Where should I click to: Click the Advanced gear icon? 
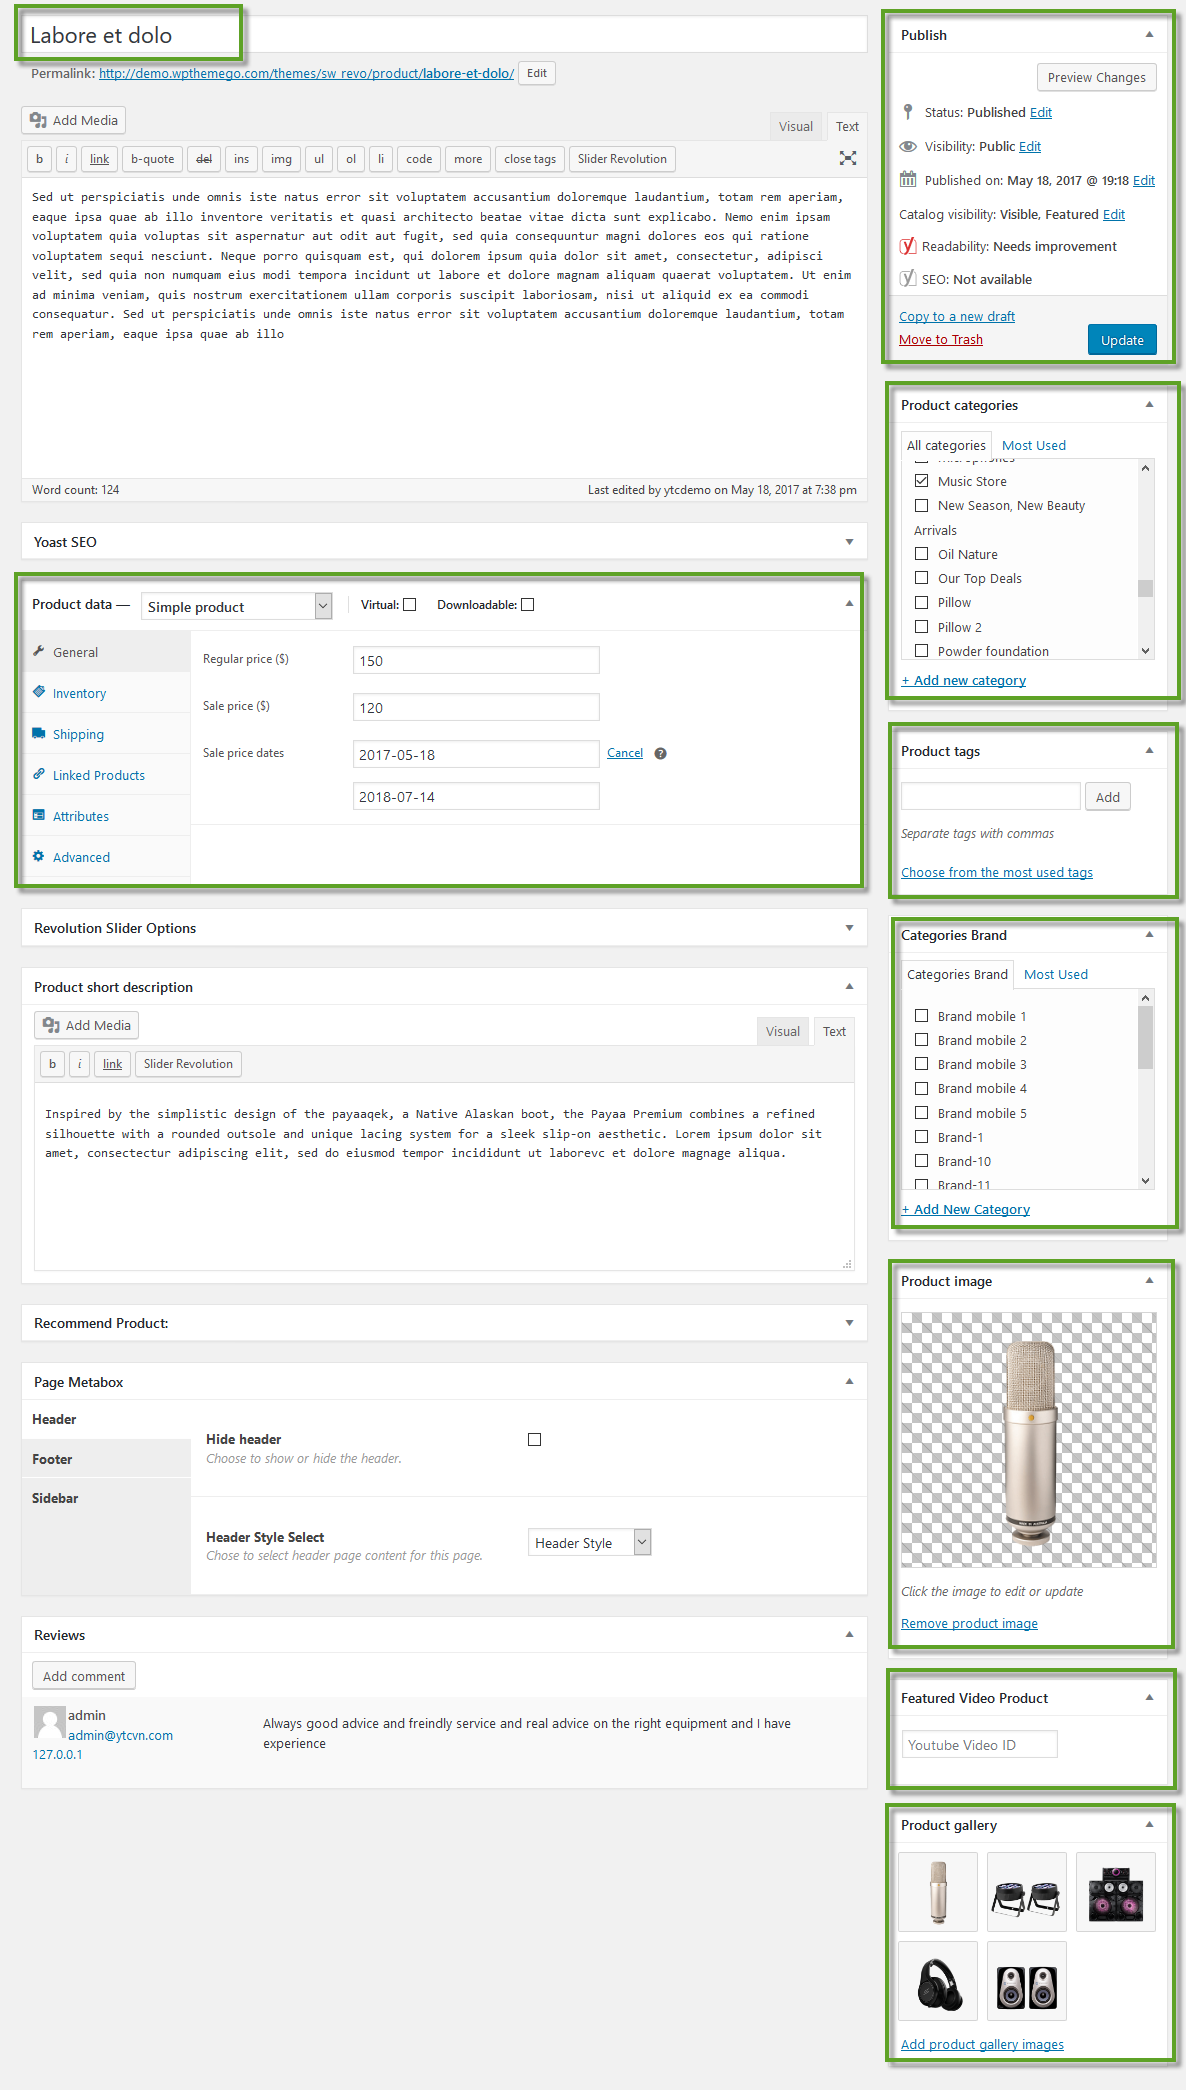tap(39, 856)
